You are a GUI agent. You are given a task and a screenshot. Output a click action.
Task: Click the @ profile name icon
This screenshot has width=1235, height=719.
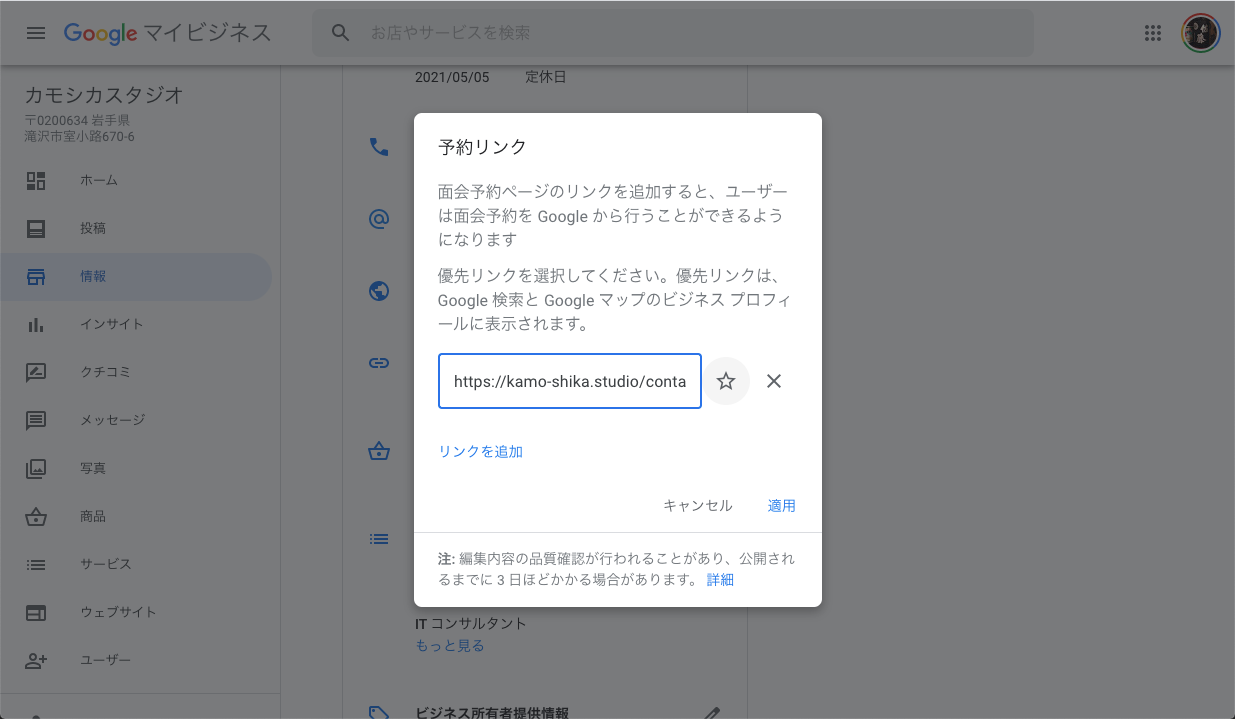[x=379, y=219]
